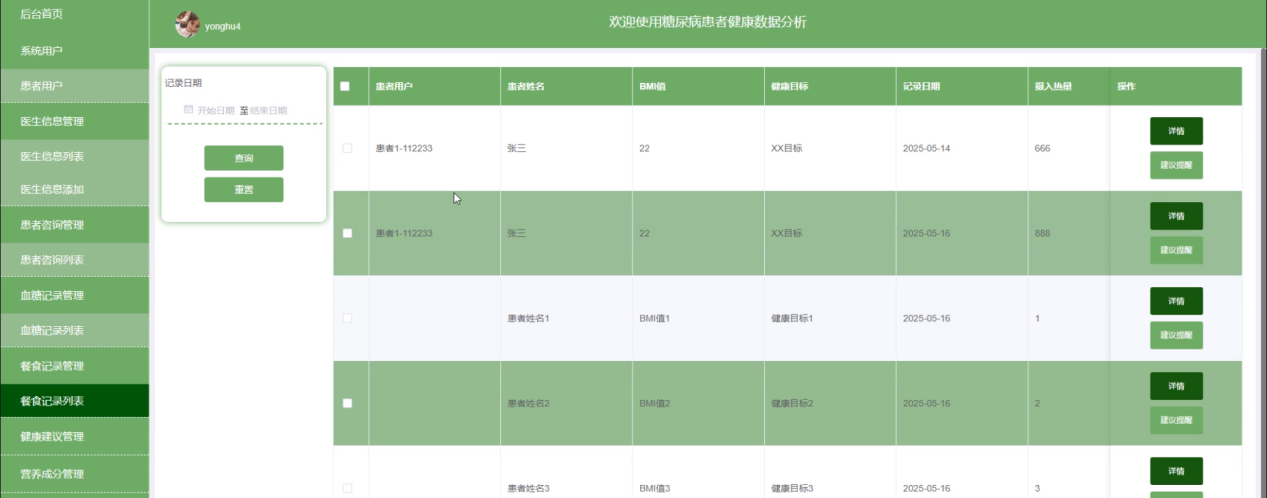Collapse the 血糖记录管理 sidebar section
Viewport: 1267px width, 498px height.
click(x=74, y=295)
